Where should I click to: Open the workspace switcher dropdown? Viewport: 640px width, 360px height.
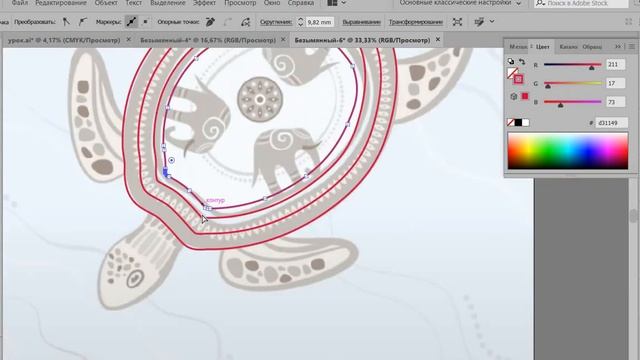point(460,3)
